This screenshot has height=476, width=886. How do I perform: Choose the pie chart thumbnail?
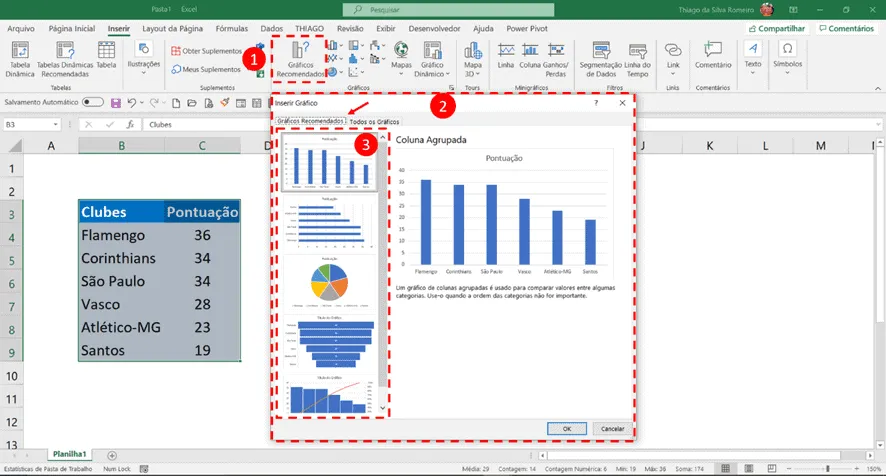[329, 282]
